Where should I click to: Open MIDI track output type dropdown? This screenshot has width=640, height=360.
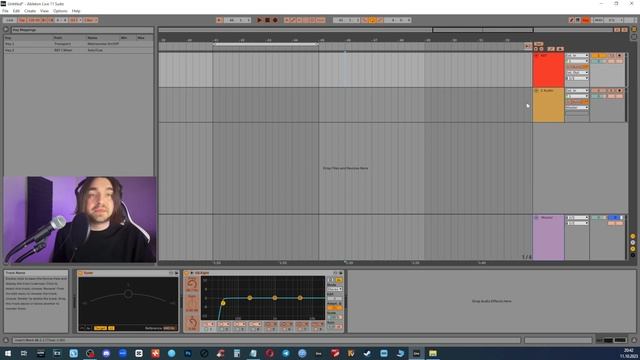pos(577,73)
